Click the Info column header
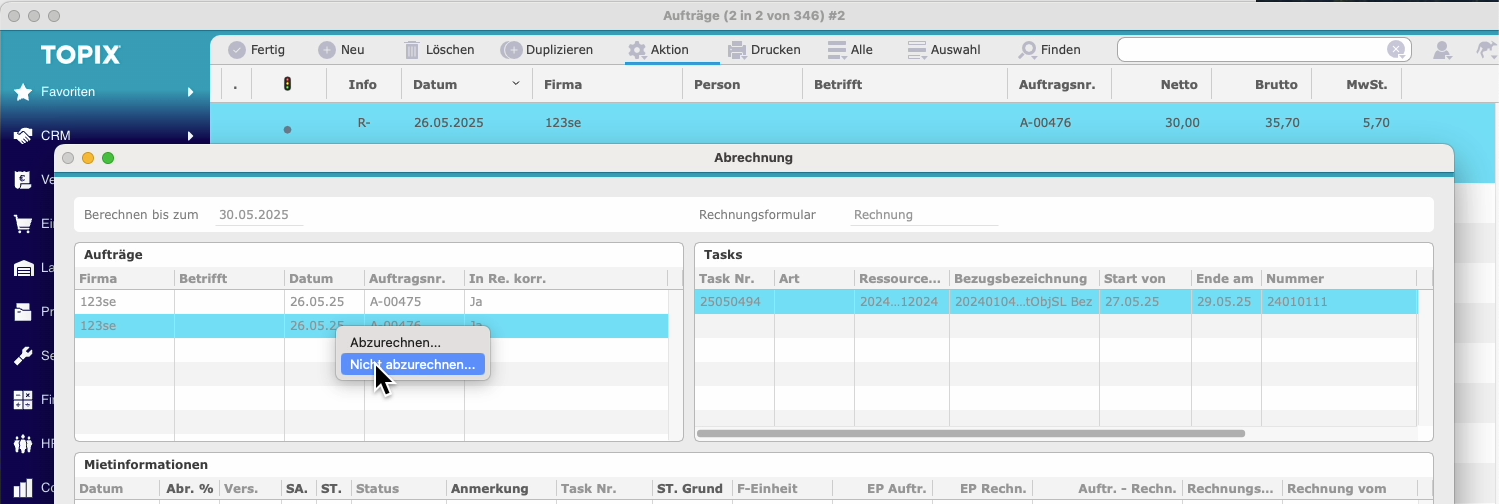The height and width of the screenshot is (504, 1499). (362, 85)
